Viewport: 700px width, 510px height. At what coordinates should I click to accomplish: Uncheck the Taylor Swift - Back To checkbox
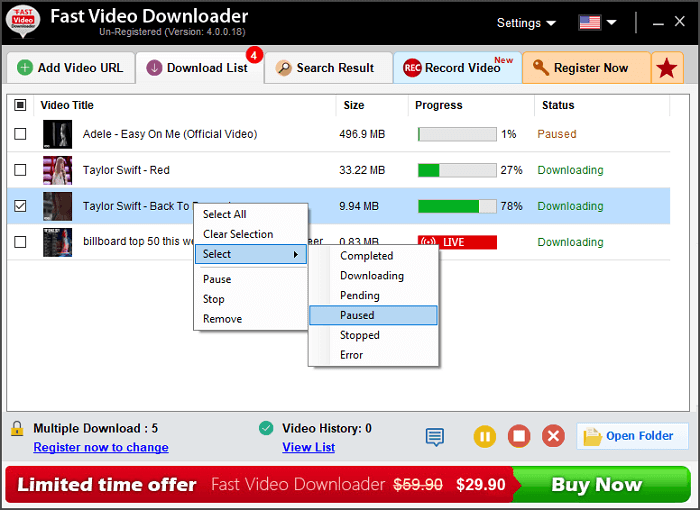click(20, 206)
